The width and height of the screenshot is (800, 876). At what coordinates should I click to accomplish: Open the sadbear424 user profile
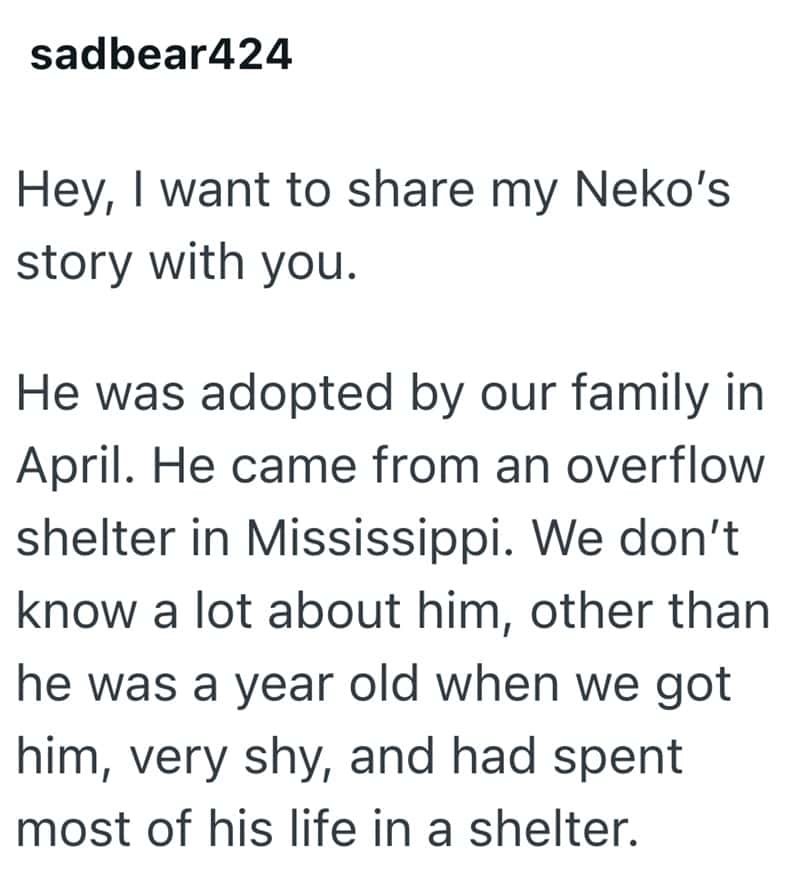(161, 56)
